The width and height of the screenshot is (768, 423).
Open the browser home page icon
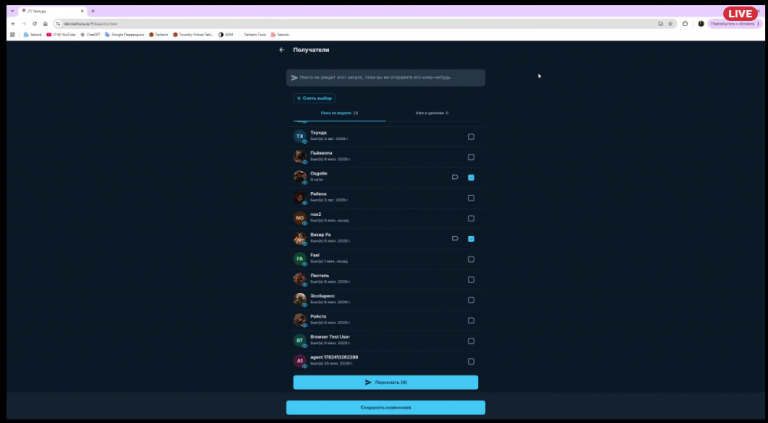pyautogui.click(x=45, y=24)
